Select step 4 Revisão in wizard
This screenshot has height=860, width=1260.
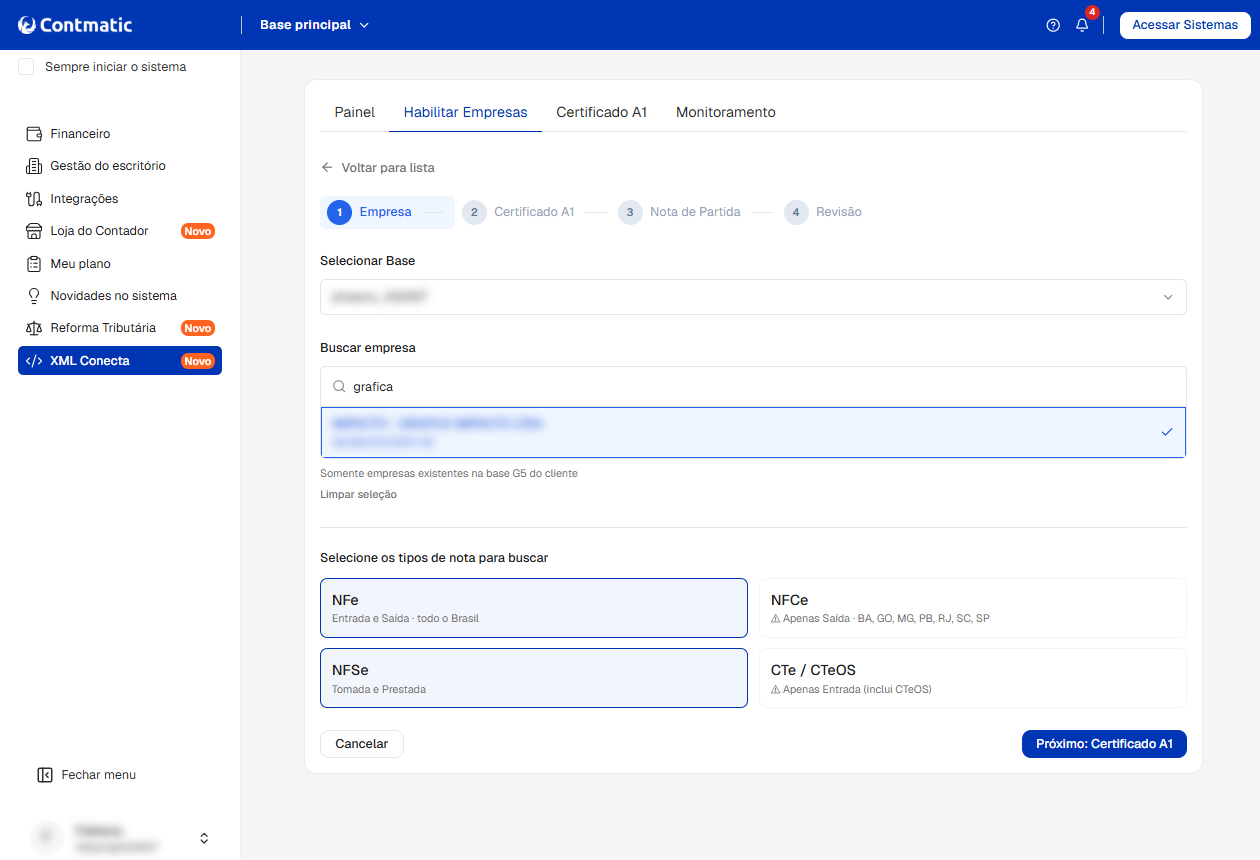click(x=823, y=212)
